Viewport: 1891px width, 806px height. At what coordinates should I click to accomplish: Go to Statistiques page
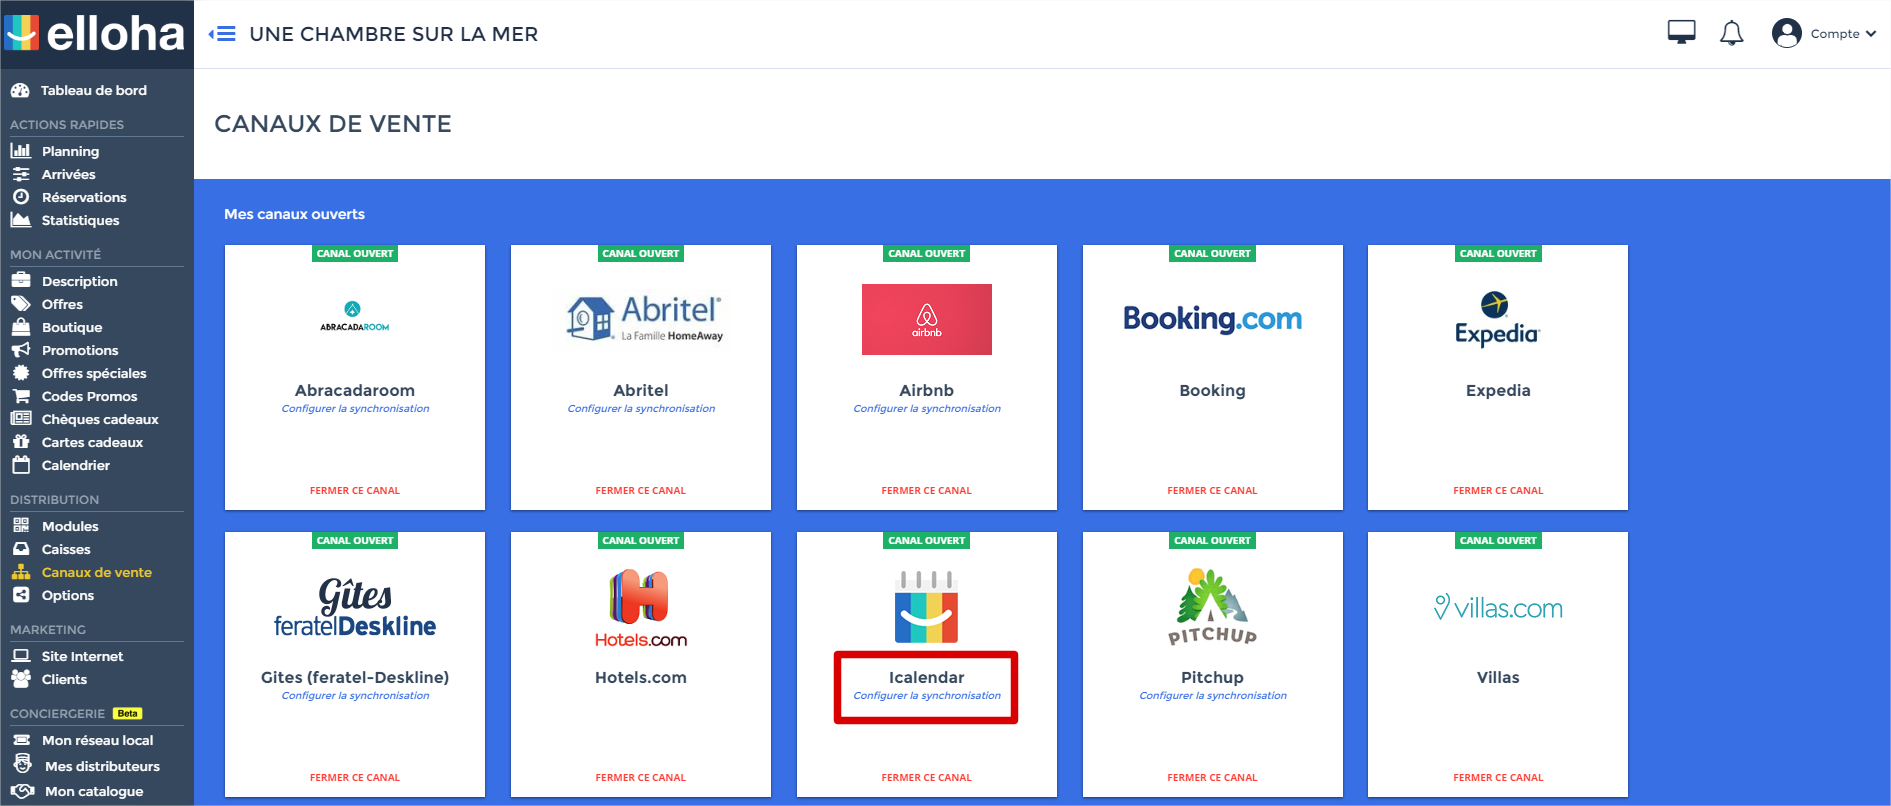[x=80, y=220]
